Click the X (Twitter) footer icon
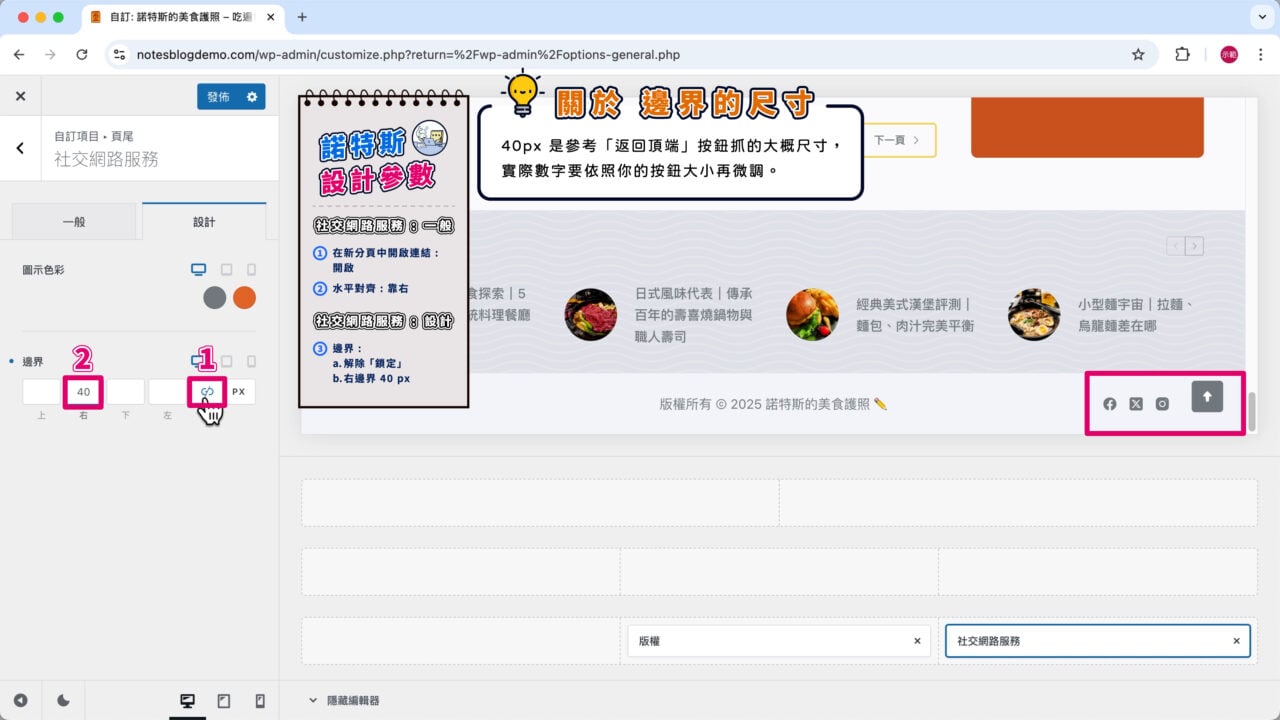The image size is (1280, 720). coord(1135,404)
